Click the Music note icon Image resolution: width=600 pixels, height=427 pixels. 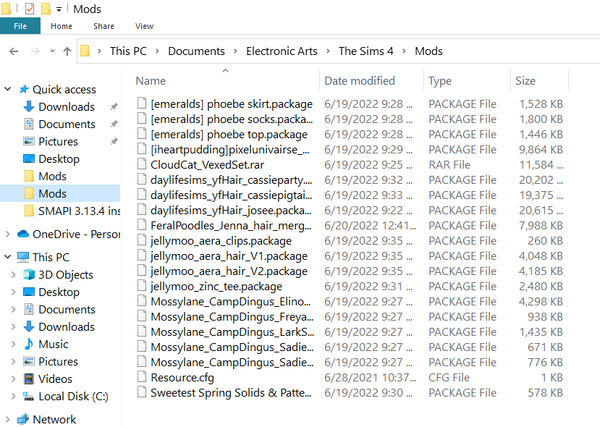(x=29, y=344)
